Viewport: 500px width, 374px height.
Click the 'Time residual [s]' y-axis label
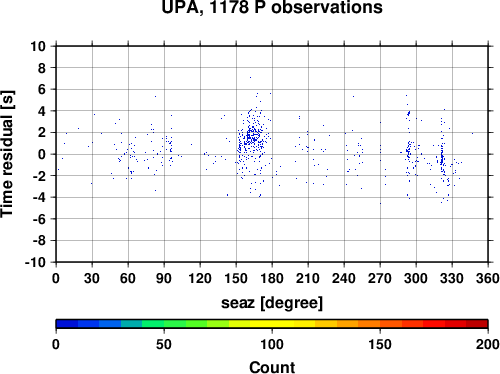[7, 154]
